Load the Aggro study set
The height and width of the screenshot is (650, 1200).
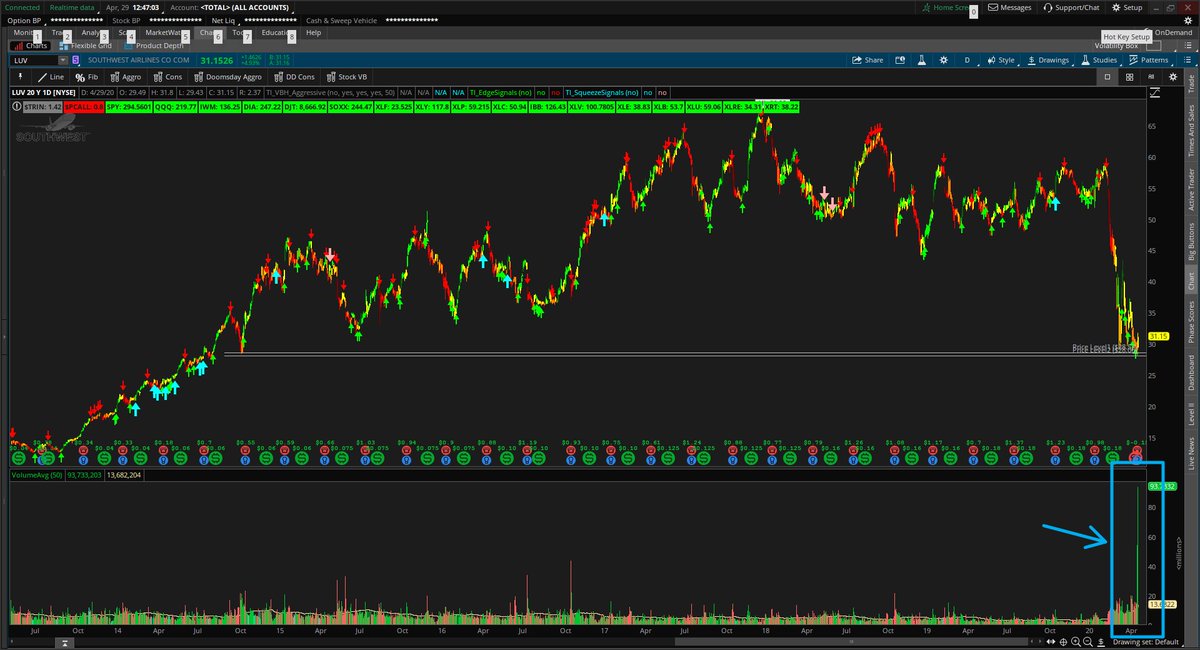pyautogui.click(x=125, y=77)
